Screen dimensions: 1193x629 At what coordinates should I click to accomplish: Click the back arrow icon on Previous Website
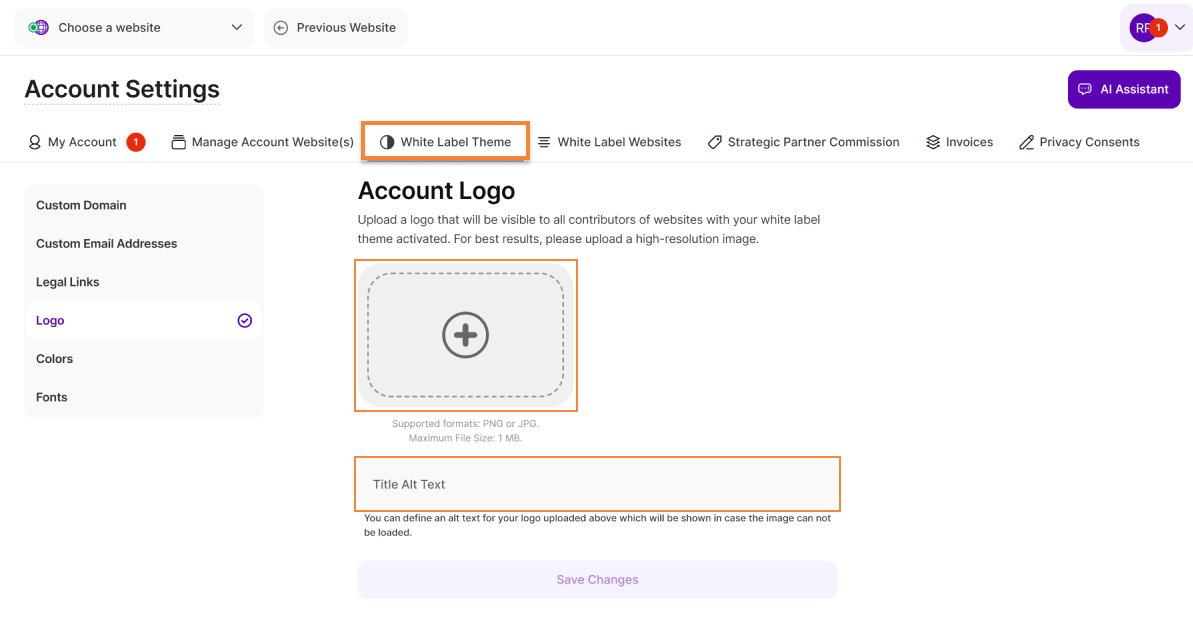[x=281, y=28]
